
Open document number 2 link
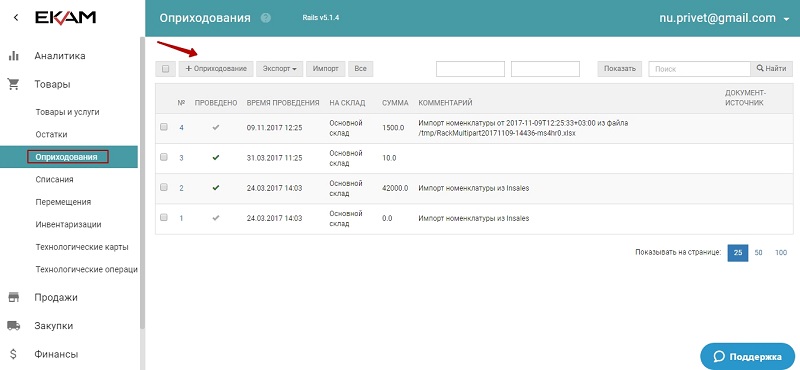point(182,188)
